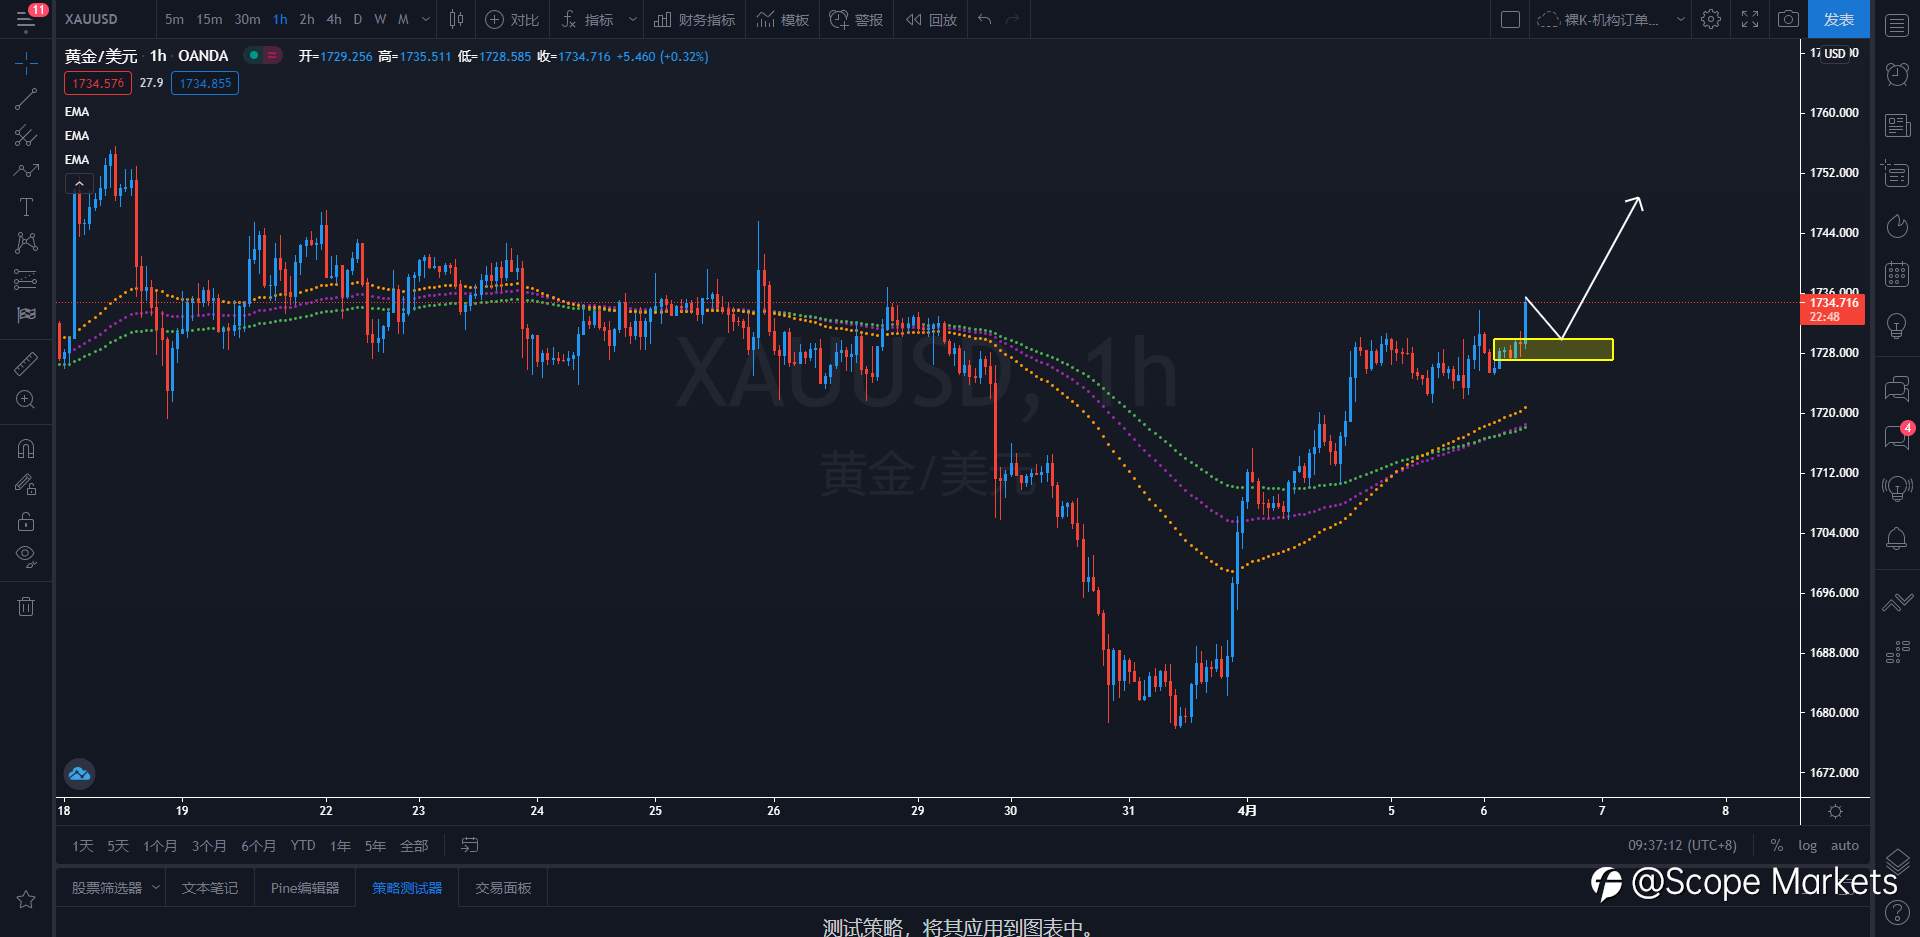The height and width of the screenshot is (937, 1920).
Task: Open the flag icons tool
Action: coord(26,315)
